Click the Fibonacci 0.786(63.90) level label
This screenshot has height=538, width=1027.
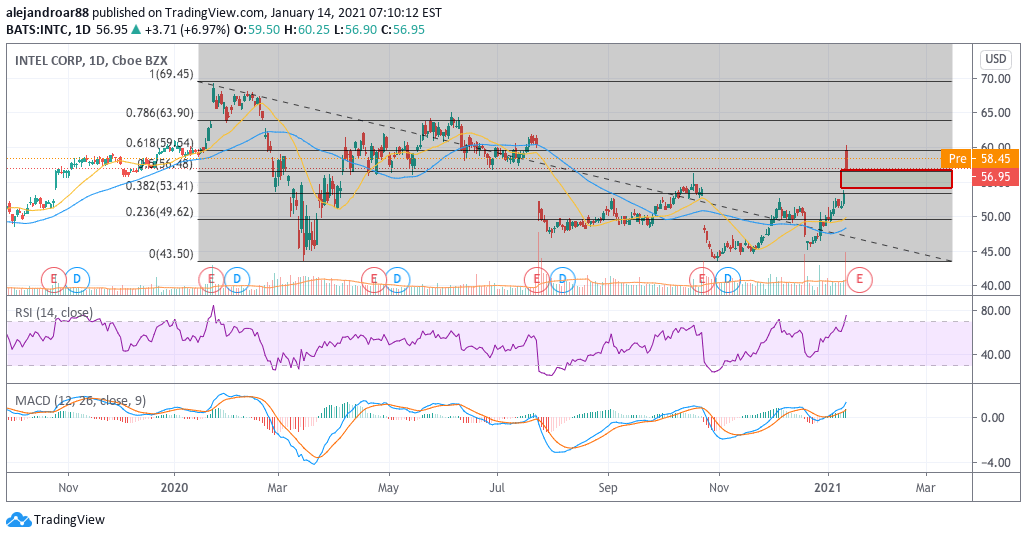[x=160, y=113]
